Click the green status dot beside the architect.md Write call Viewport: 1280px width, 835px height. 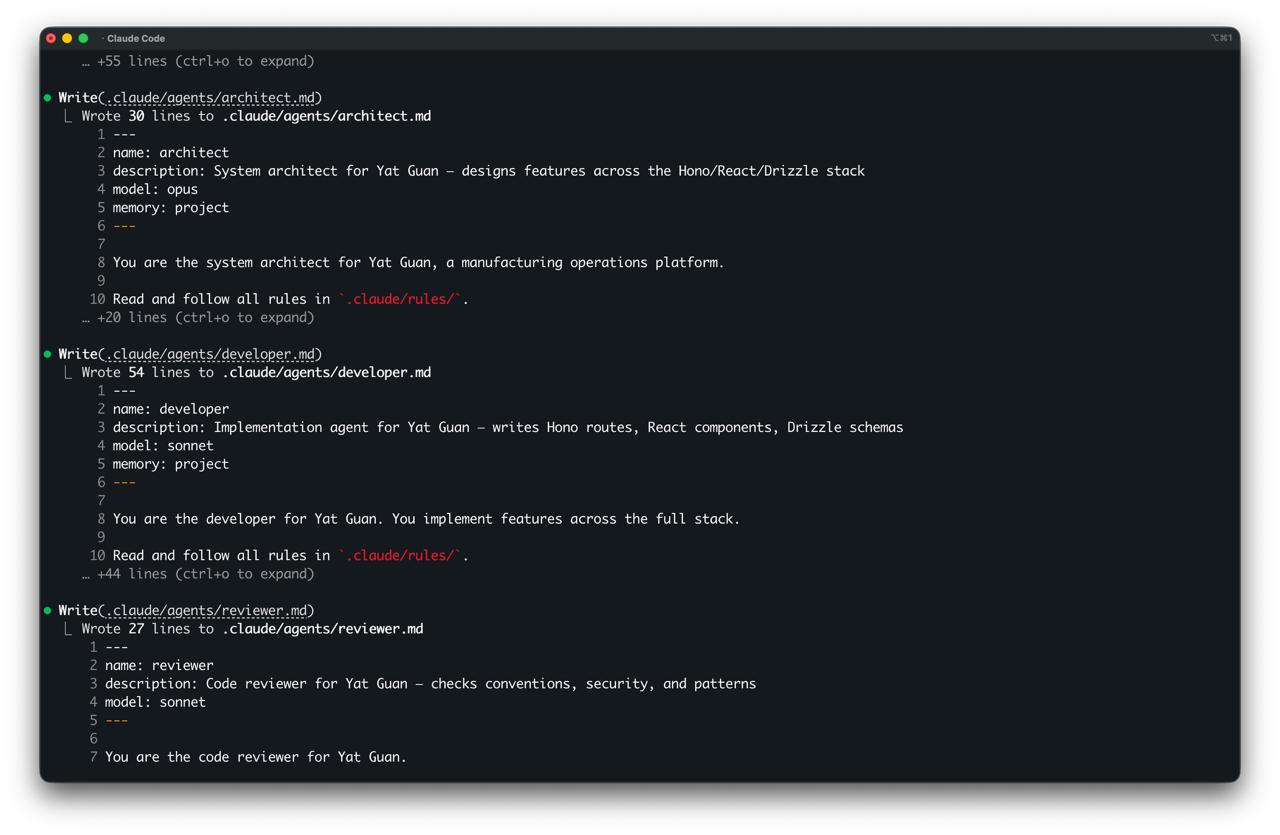click(x=46, y=97)
